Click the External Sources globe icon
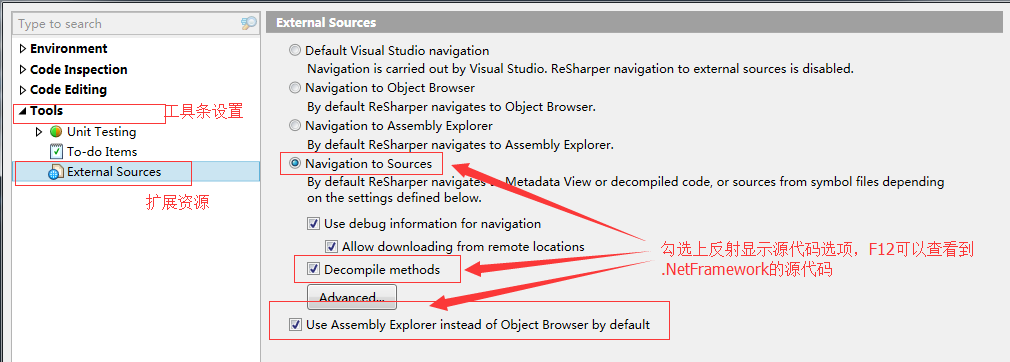Viewport: 1010px width, 362px height. coord(56,172)
